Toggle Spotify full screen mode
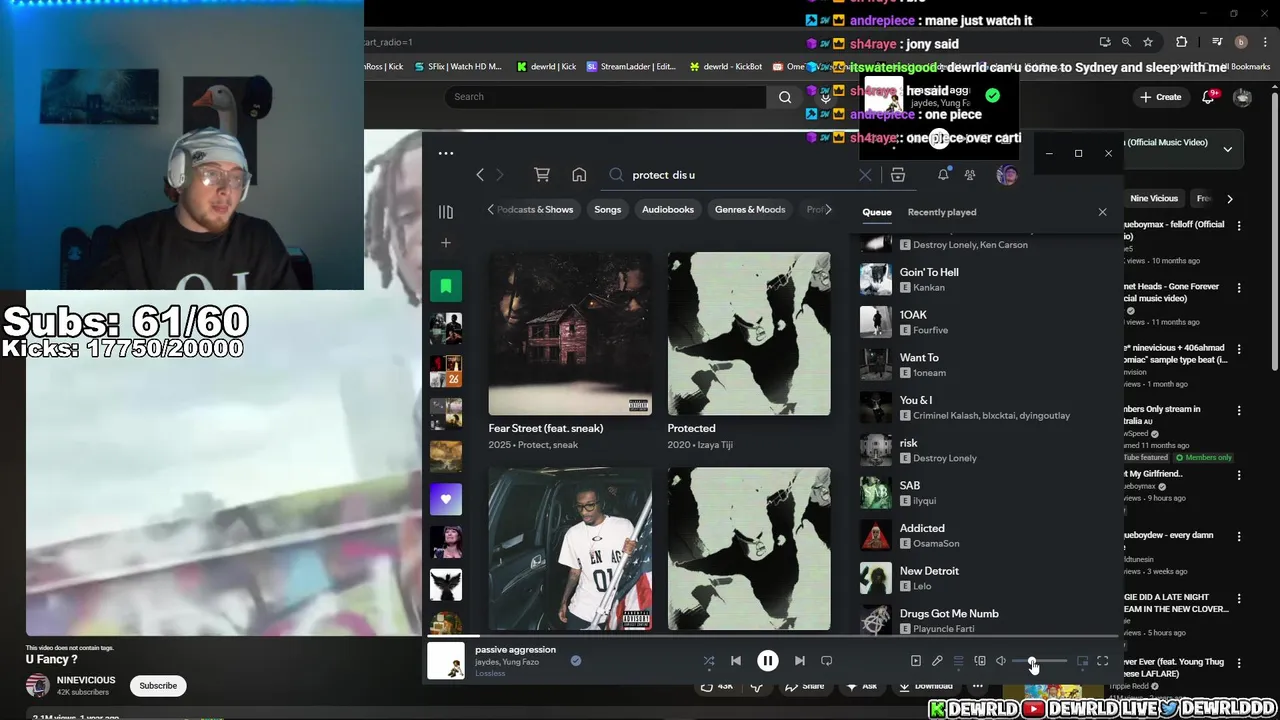 [1103, 661]
